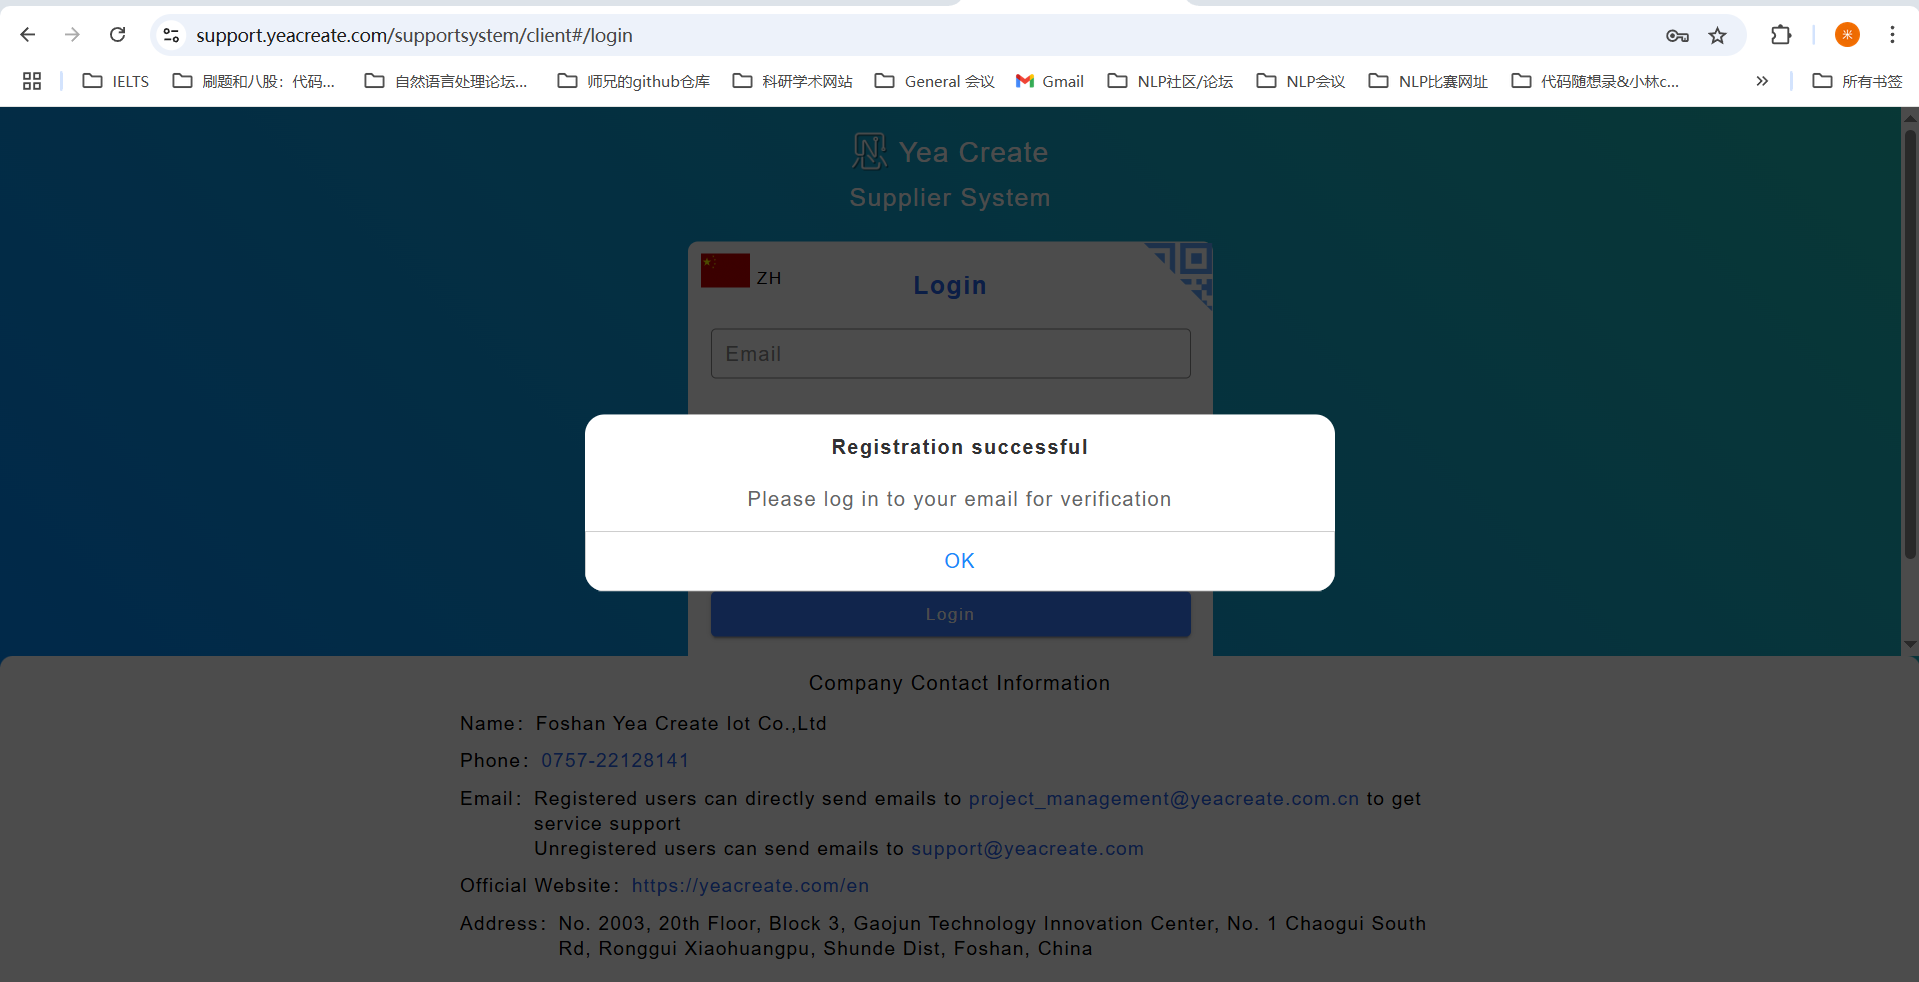Open Chrome three-dot menu

pyautogui.click(x=1892, y=35)
